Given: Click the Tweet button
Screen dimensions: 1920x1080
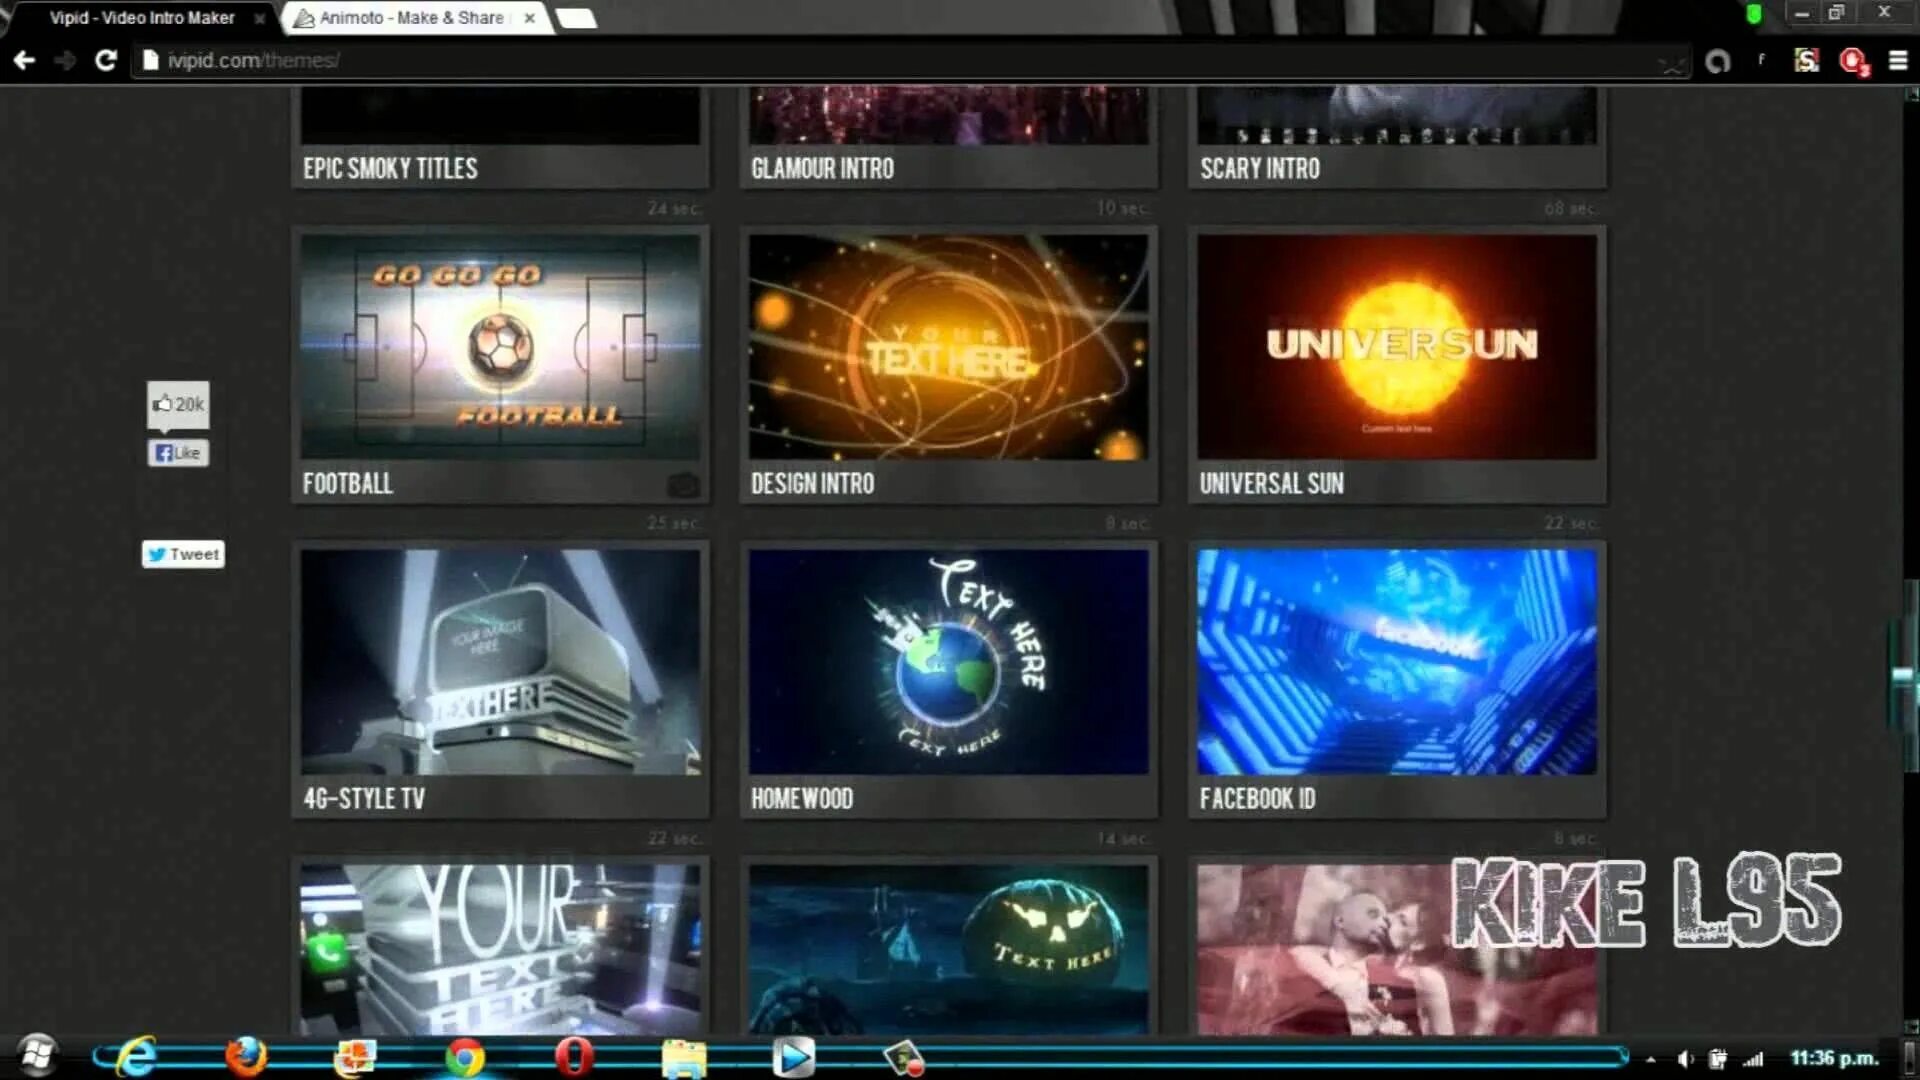Looking at the screenshot, I should coord(183,554).
